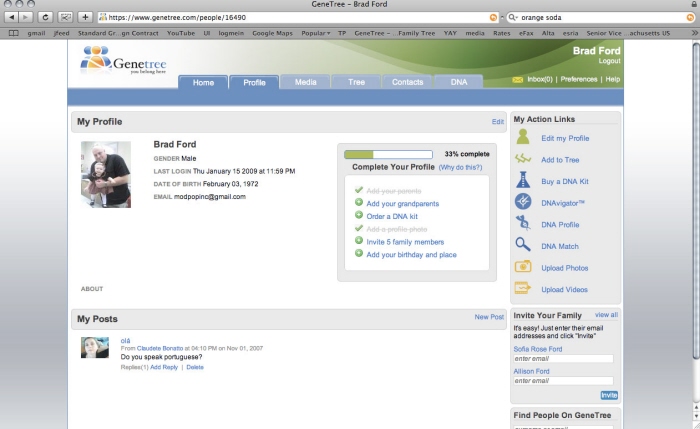The width and height of the screenshot is (700, 429).
Task: Click the Edit my Profile action link
Action: point(565,138)
